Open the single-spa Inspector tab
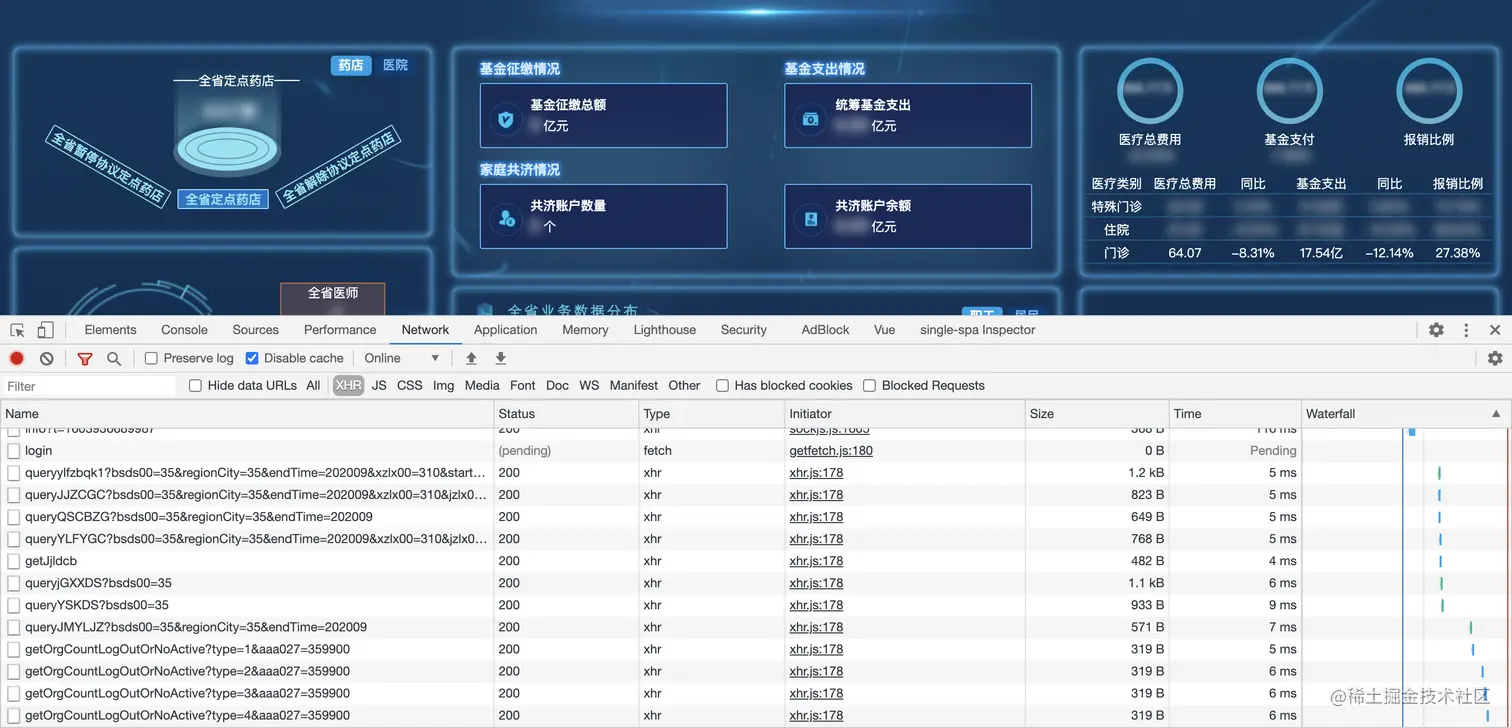This screenshot has height=728, width=1512. [x=978, y=330]
